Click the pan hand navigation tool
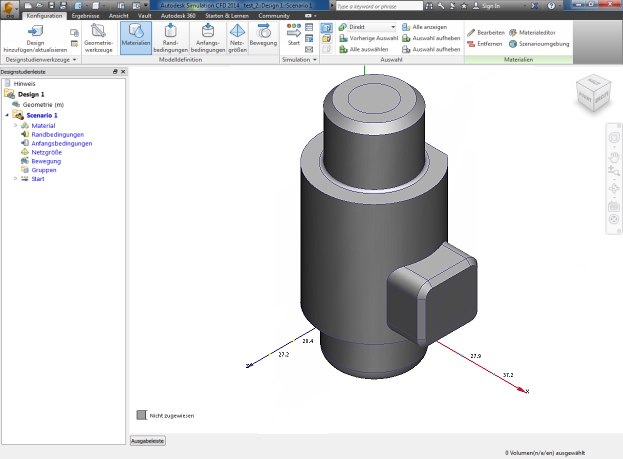The width and height of the screenshot is (623, 459). pyautogui.click(x=614, y=157)
